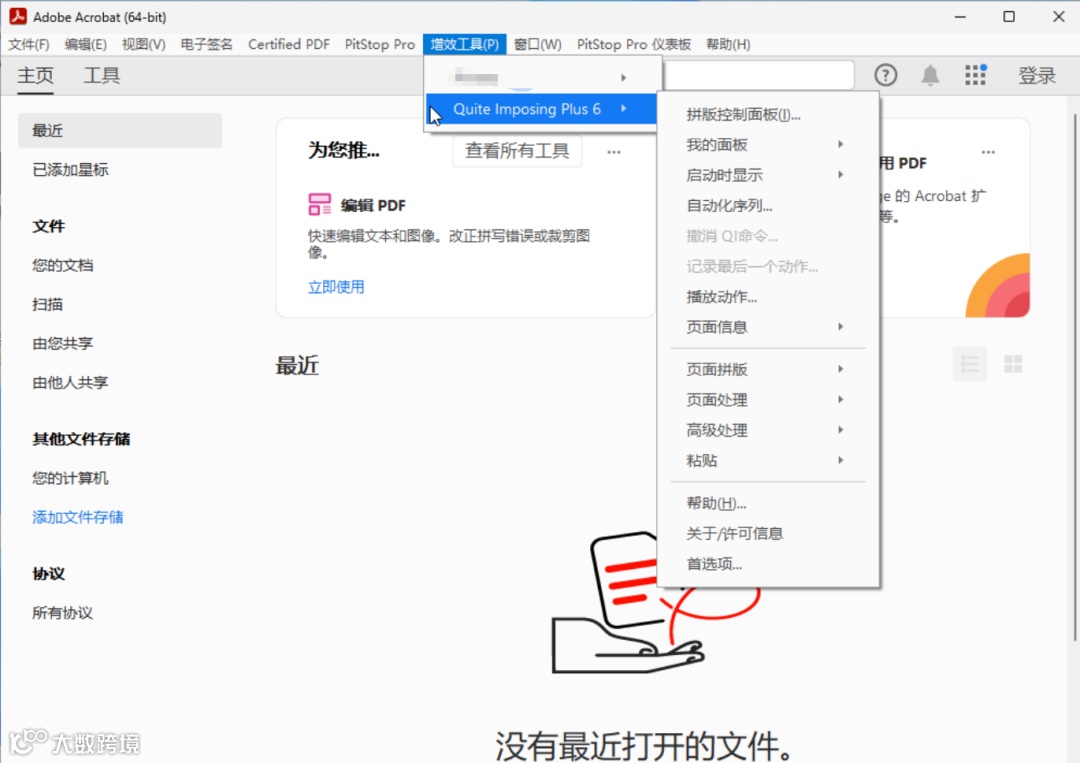Click the Adobe Acrobat logo in title bar
The width and height of the screenshot is (1080, 763).
[17, 16]
